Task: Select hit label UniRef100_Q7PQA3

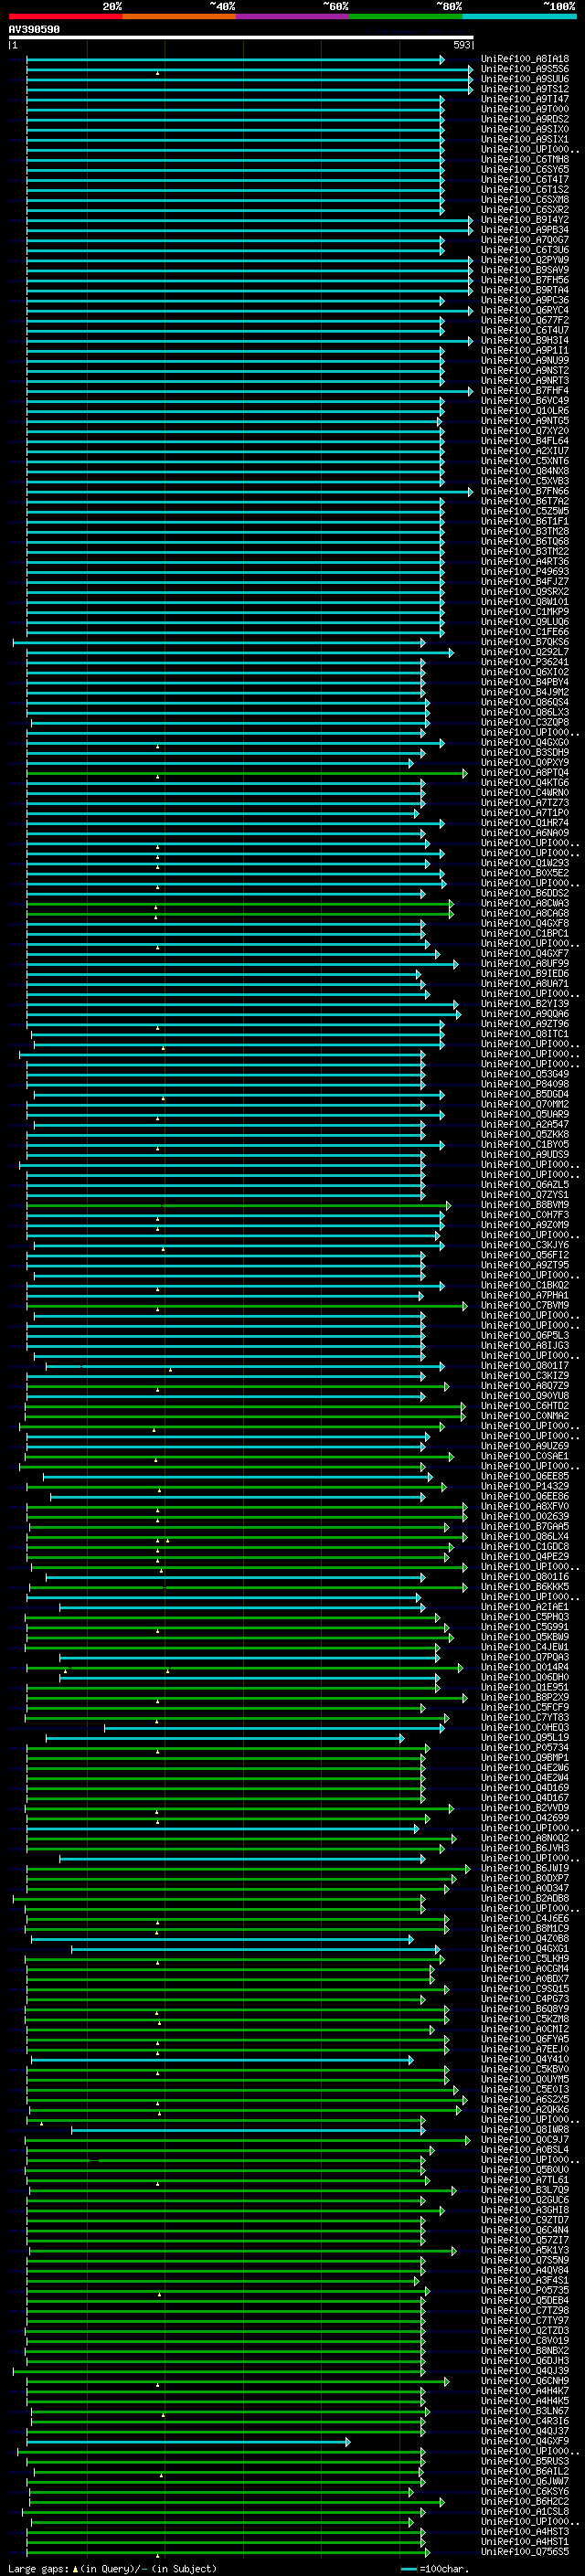Action: 525,1657
